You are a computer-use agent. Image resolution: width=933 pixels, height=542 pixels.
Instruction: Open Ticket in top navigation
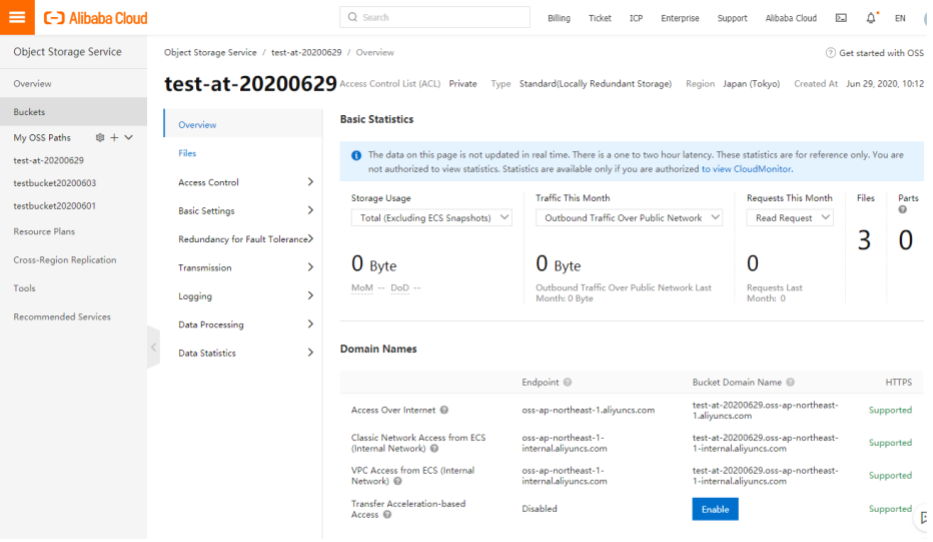(x=600, y=18)
